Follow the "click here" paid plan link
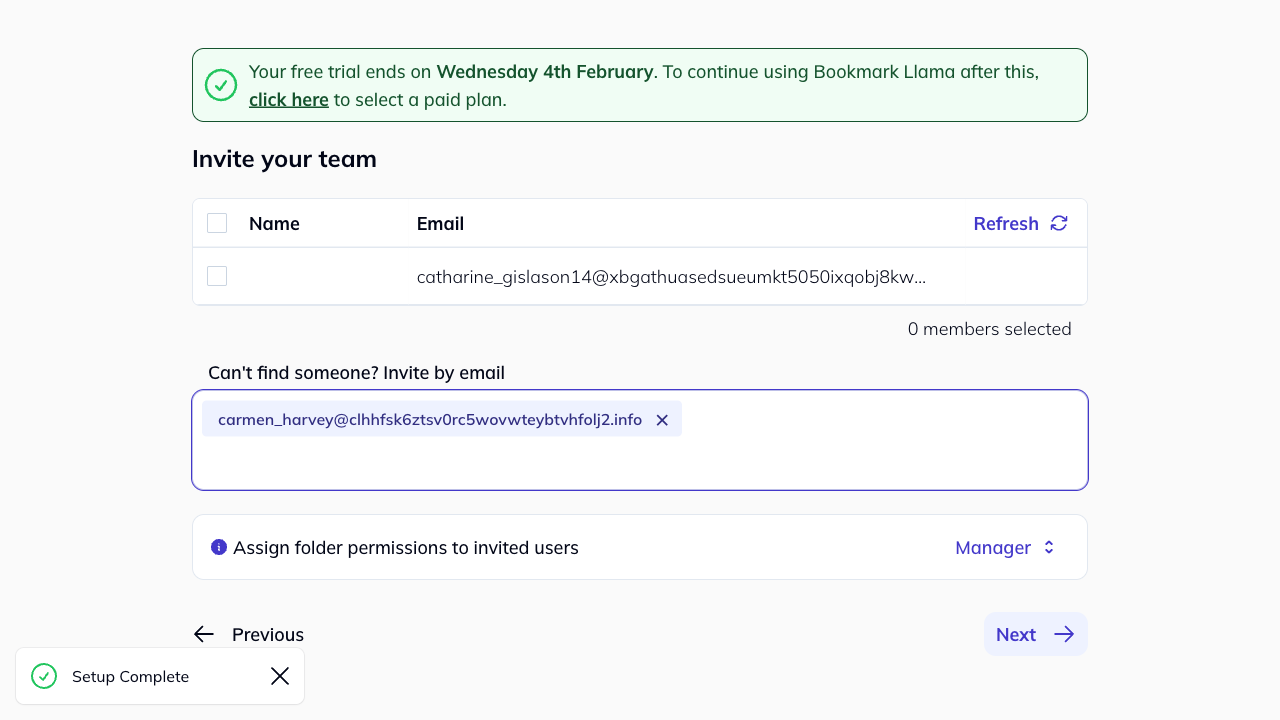 pyautogui.click(x=288, y=100)
